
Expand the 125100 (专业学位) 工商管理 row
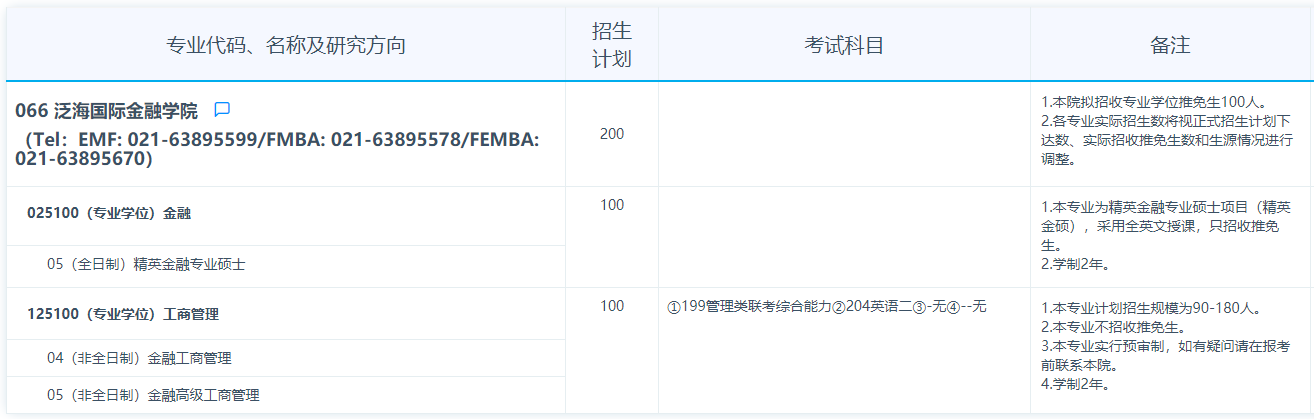tap(123, 314)
